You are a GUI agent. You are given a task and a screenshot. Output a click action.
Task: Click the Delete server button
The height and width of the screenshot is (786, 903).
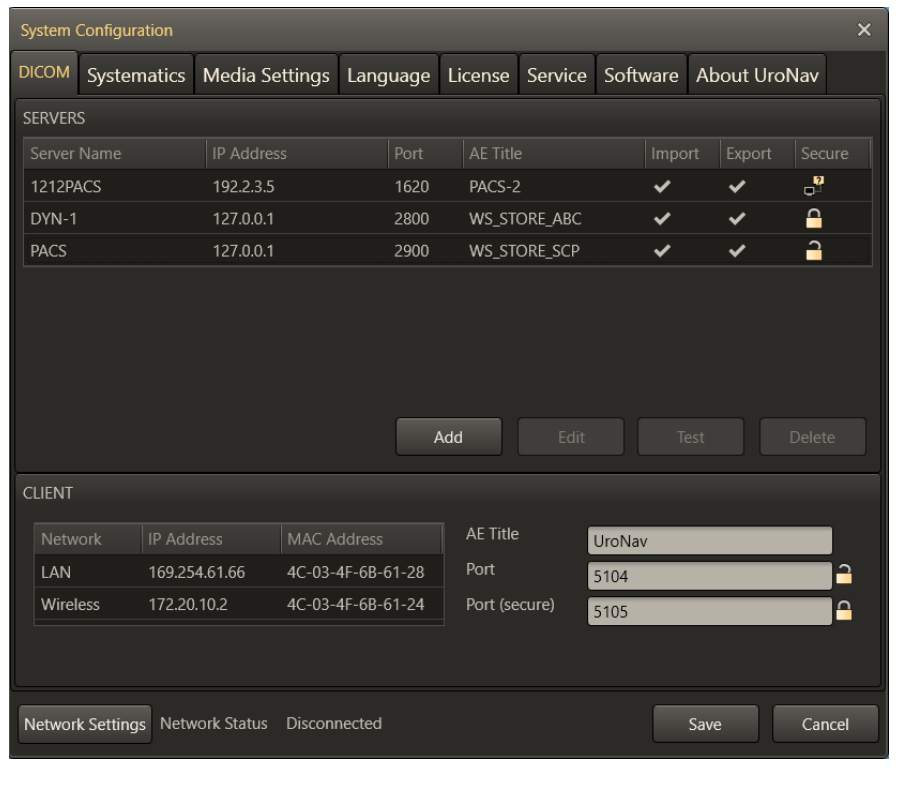pyautogui.click(x=813, y=437)
